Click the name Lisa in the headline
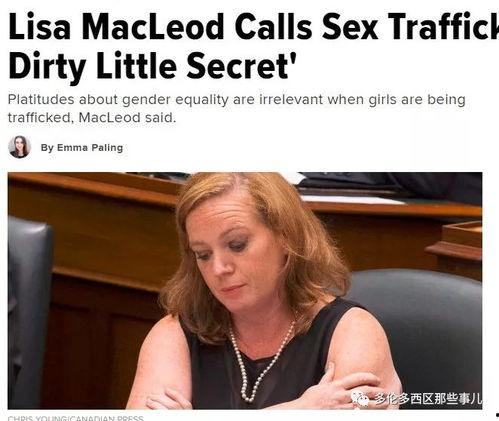499x421 pixels. (39, 27)
